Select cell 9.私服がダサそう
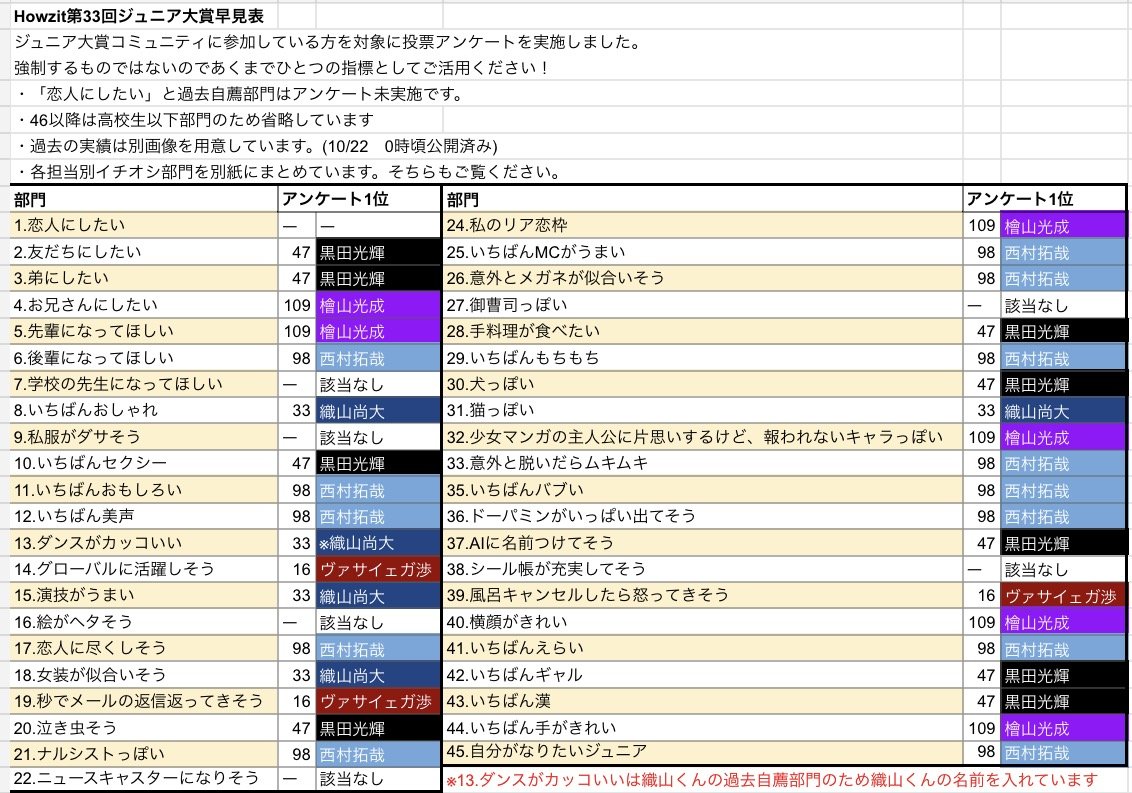The image size is (1132, 793). 144,436
